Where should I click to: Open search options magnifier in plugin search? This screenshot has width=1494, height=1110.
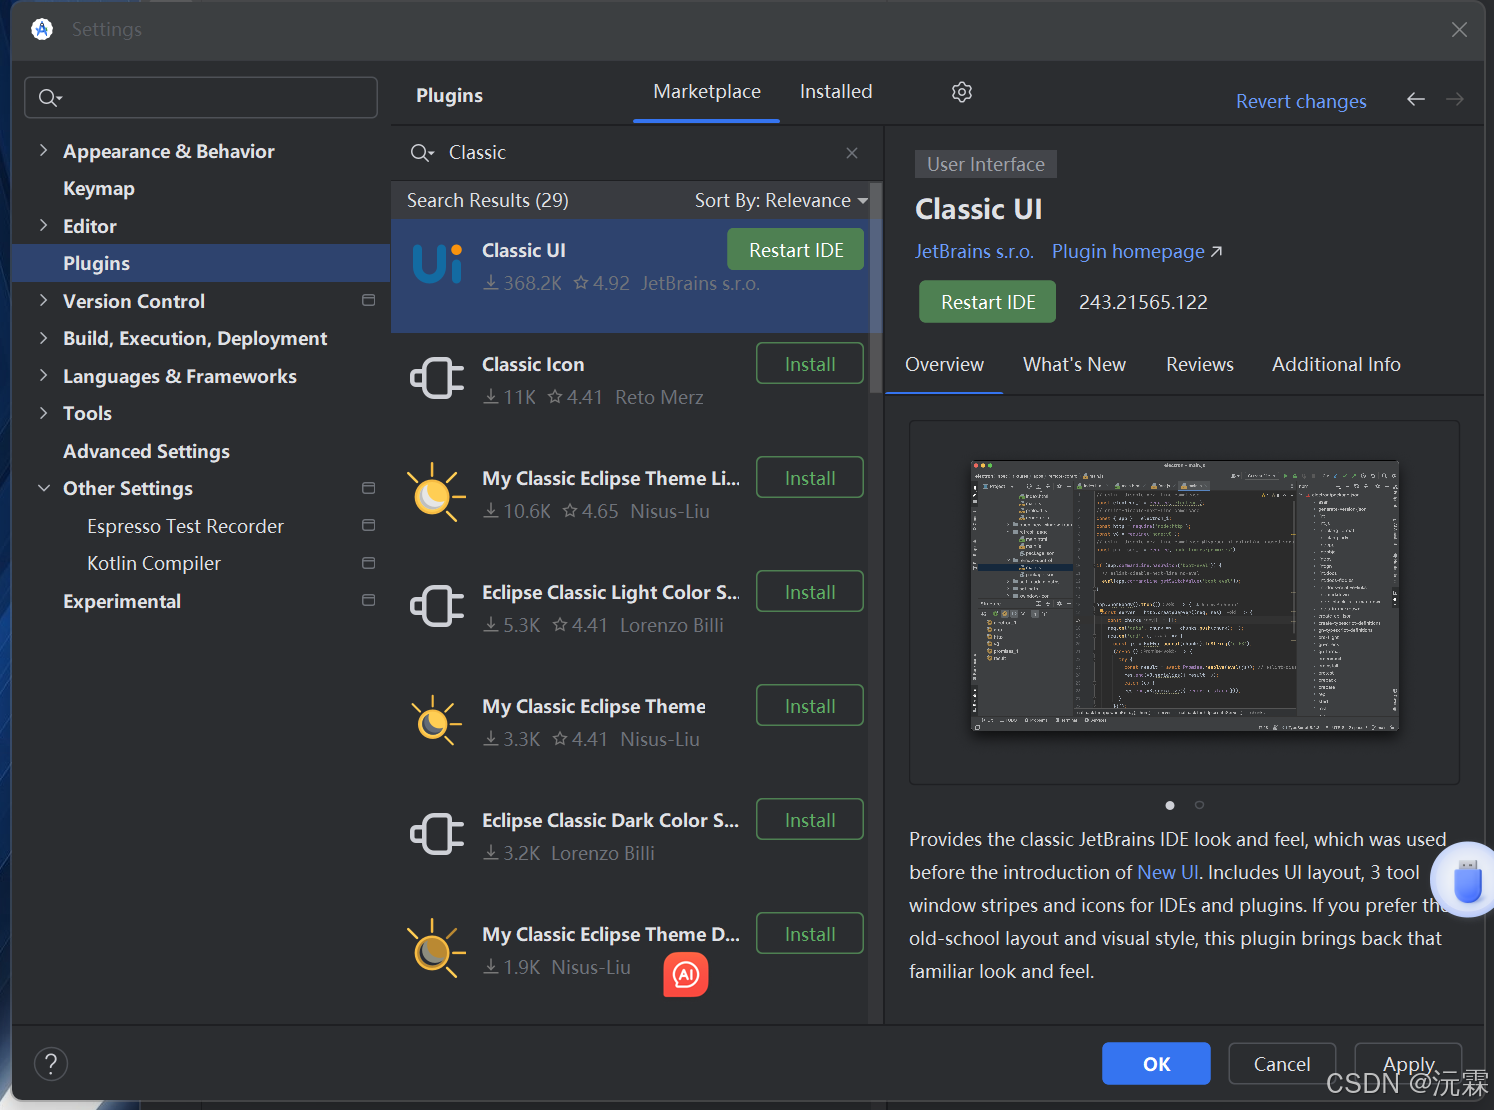(x=422, y=153)
